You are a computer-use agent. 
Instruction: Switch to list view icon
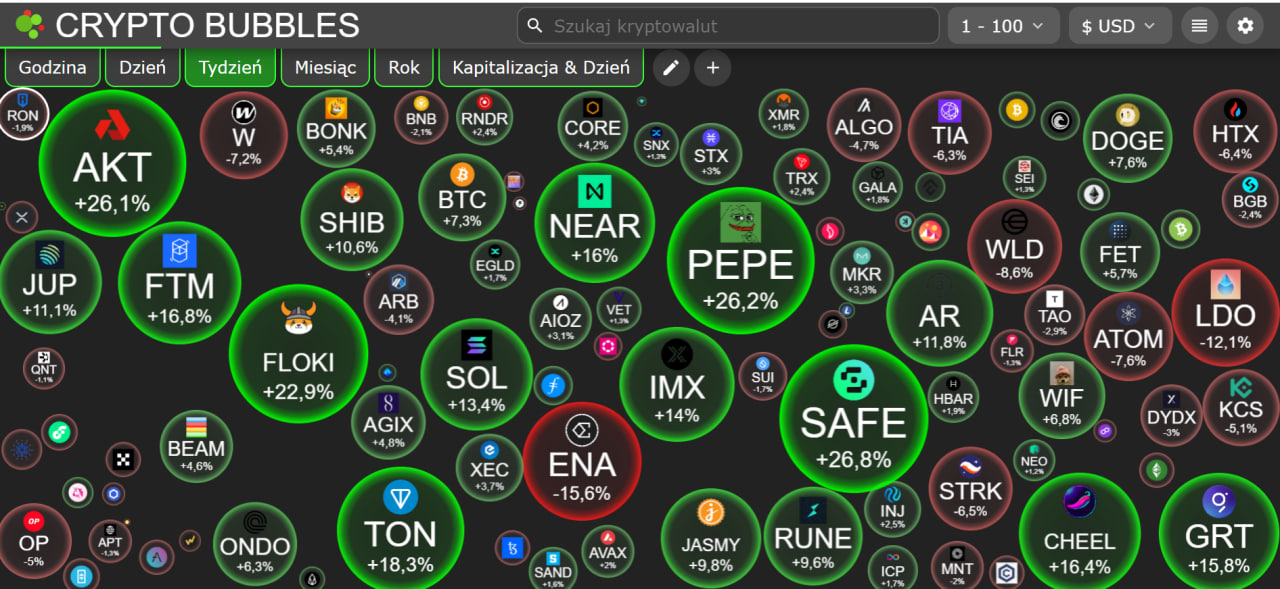coord(1200,26)
